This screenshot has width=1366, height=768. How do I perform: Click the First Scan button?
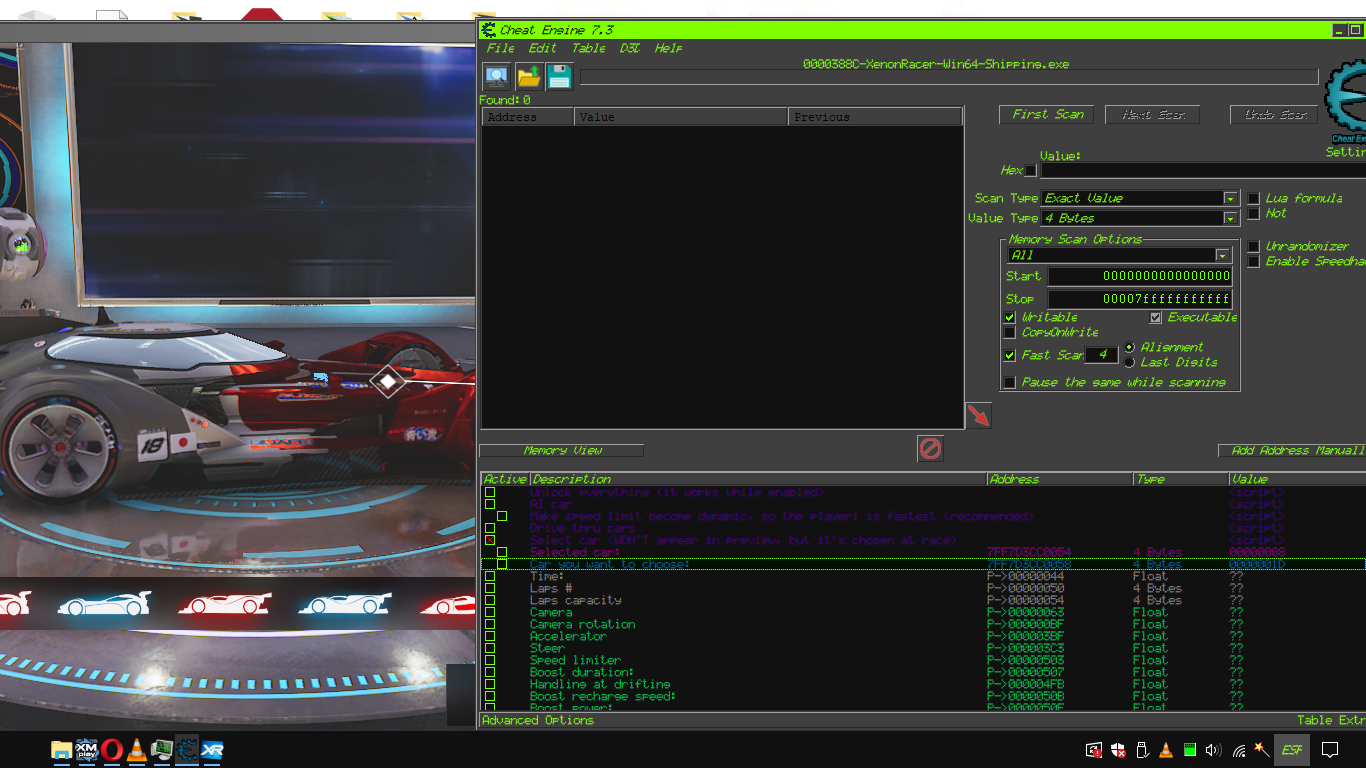click(x=1047, y=115)
